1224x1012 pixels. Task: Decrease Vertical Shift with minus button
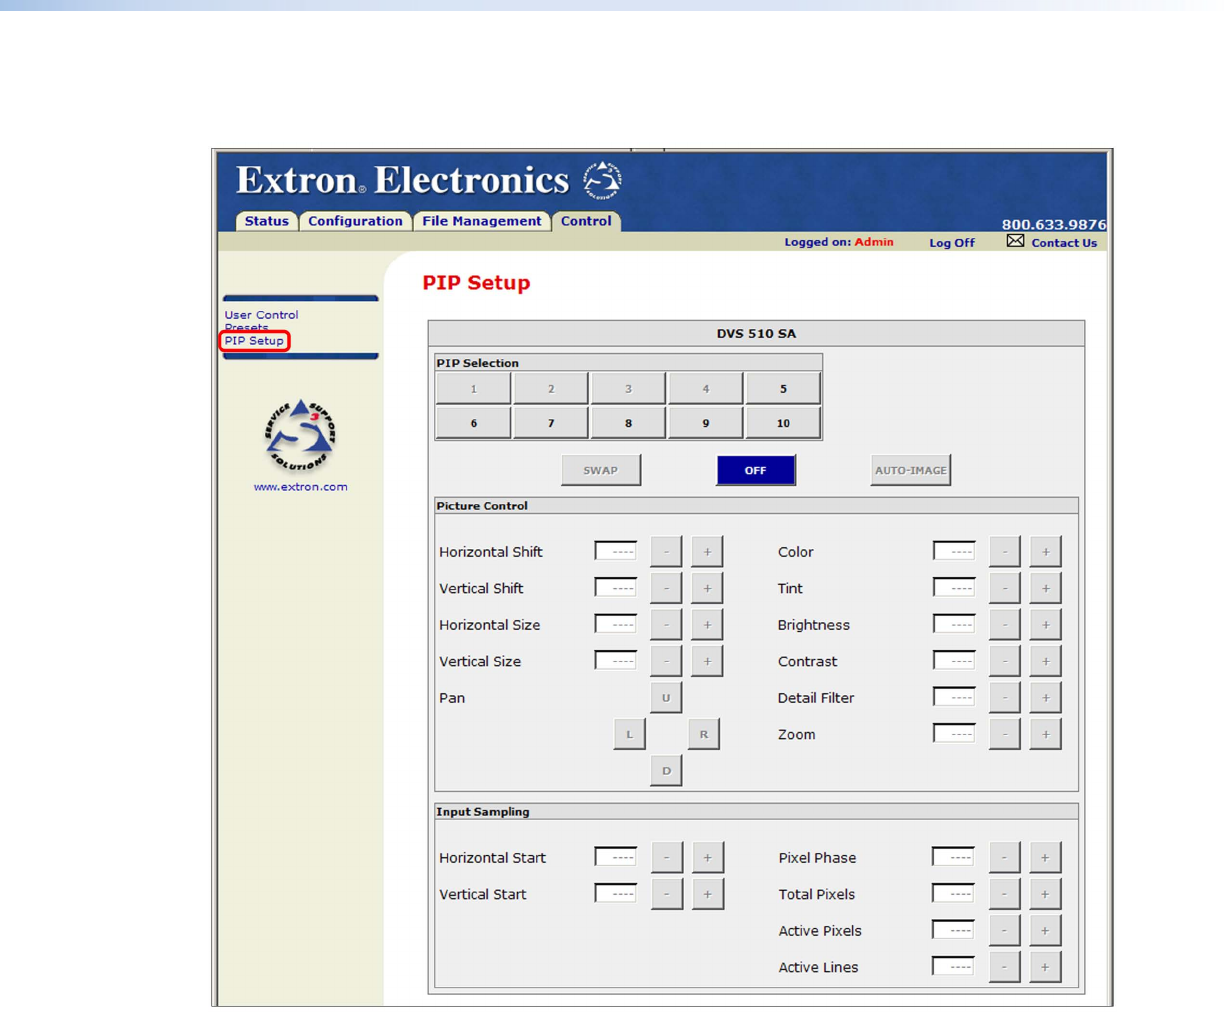[x=666, y=588]
